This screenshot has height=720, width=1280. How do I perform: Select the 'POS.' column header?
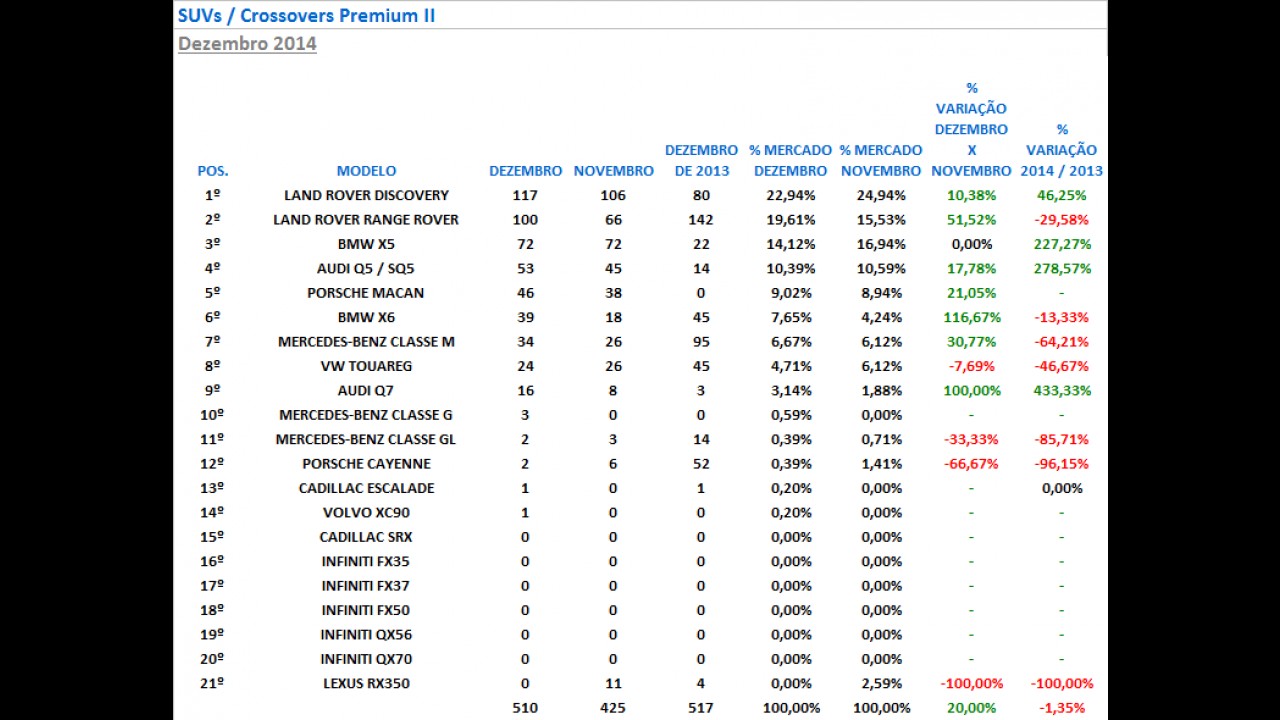[213, 171]
